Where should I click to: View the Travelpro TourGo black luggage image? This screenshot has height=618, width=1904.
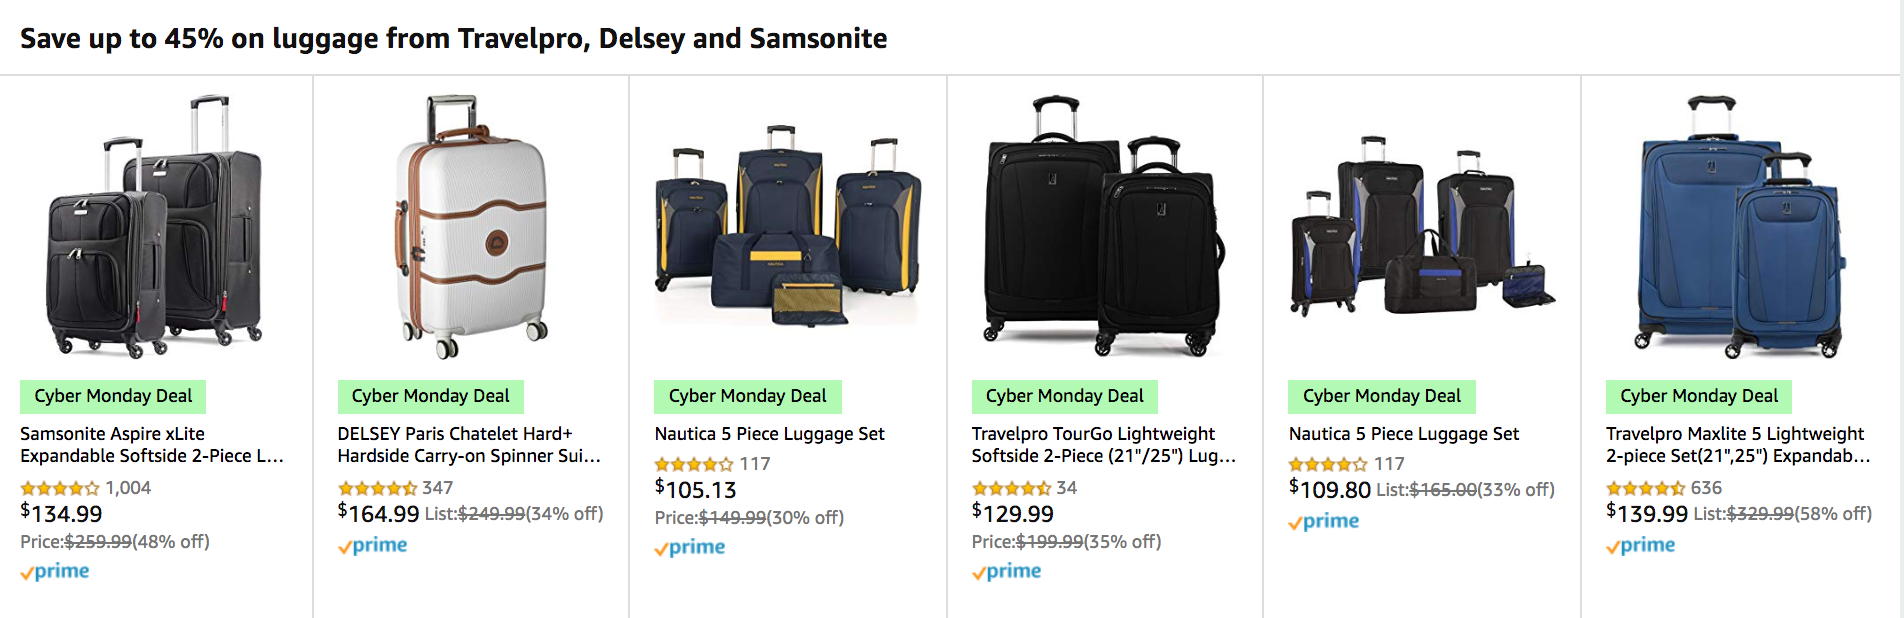(x=1104, y=228)
